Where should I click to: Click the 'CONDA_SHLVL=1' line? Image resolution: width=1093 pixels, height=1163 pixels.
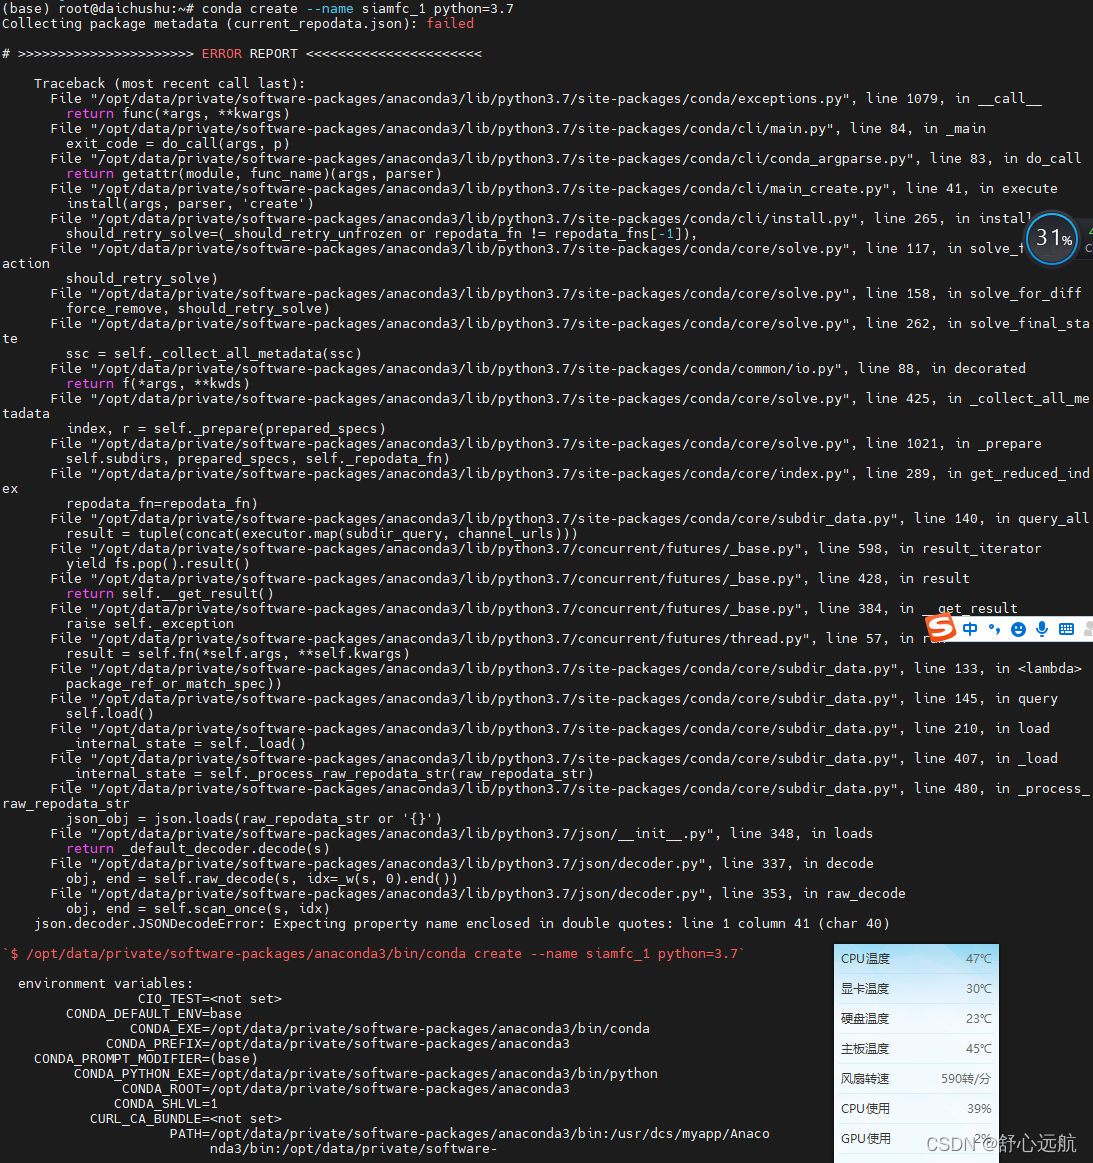(x=165, y=1104)
